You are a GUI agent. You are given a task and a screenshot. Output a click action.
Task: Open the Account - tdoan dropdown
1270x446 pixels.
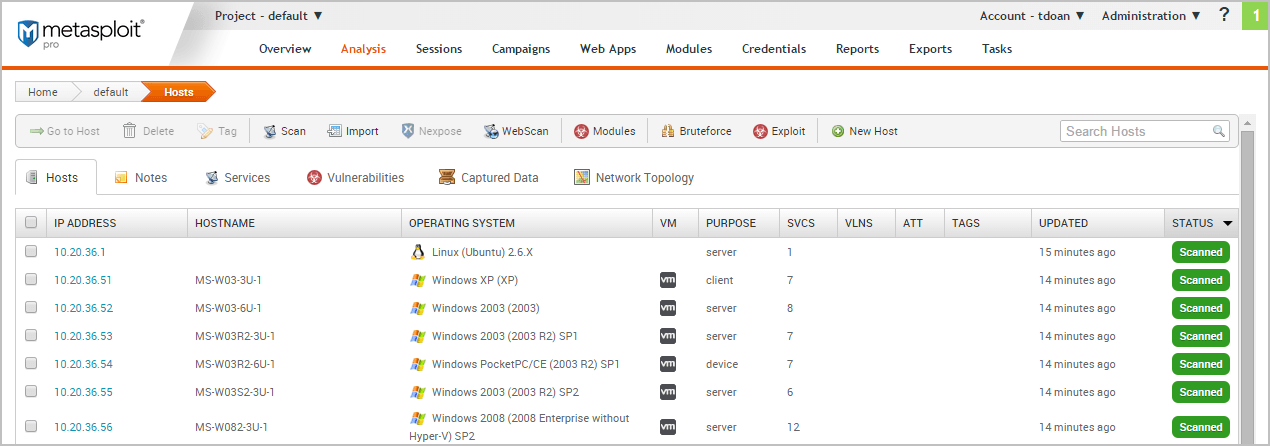click(1031, 16)
